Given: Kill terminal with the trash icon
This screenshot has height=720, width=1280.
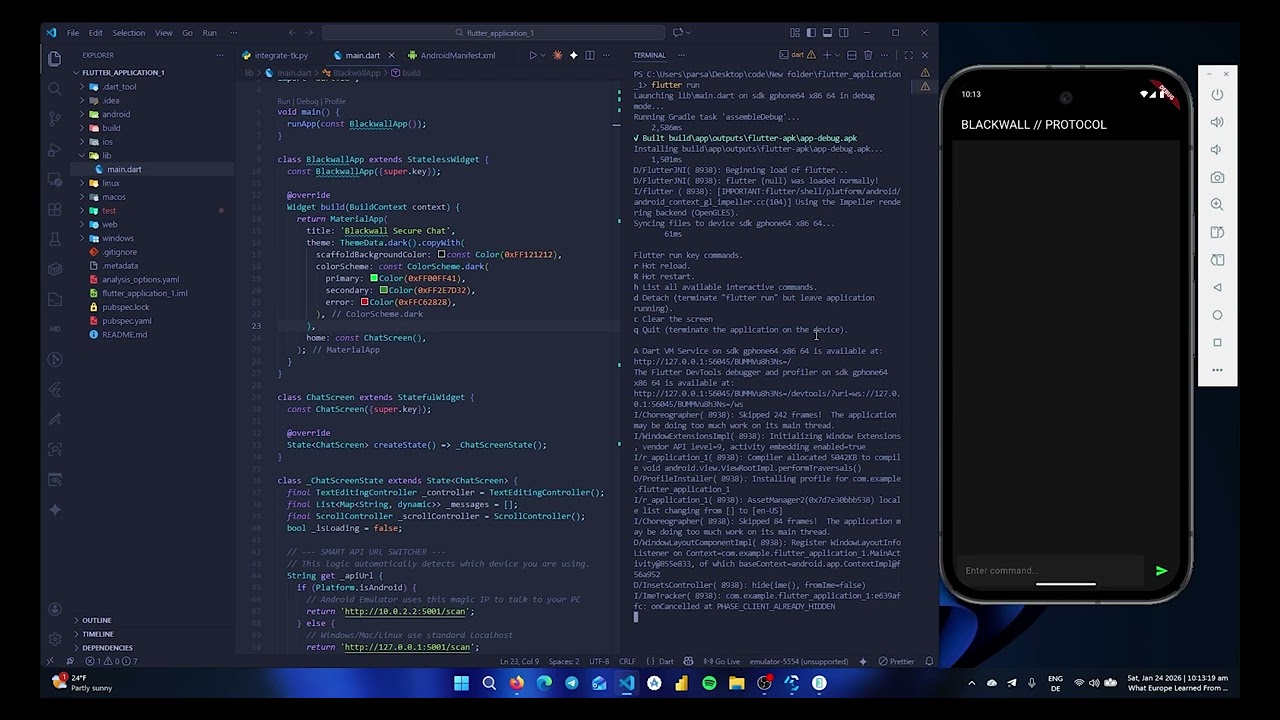Looking at the screenshot, I should coord(868,55).
